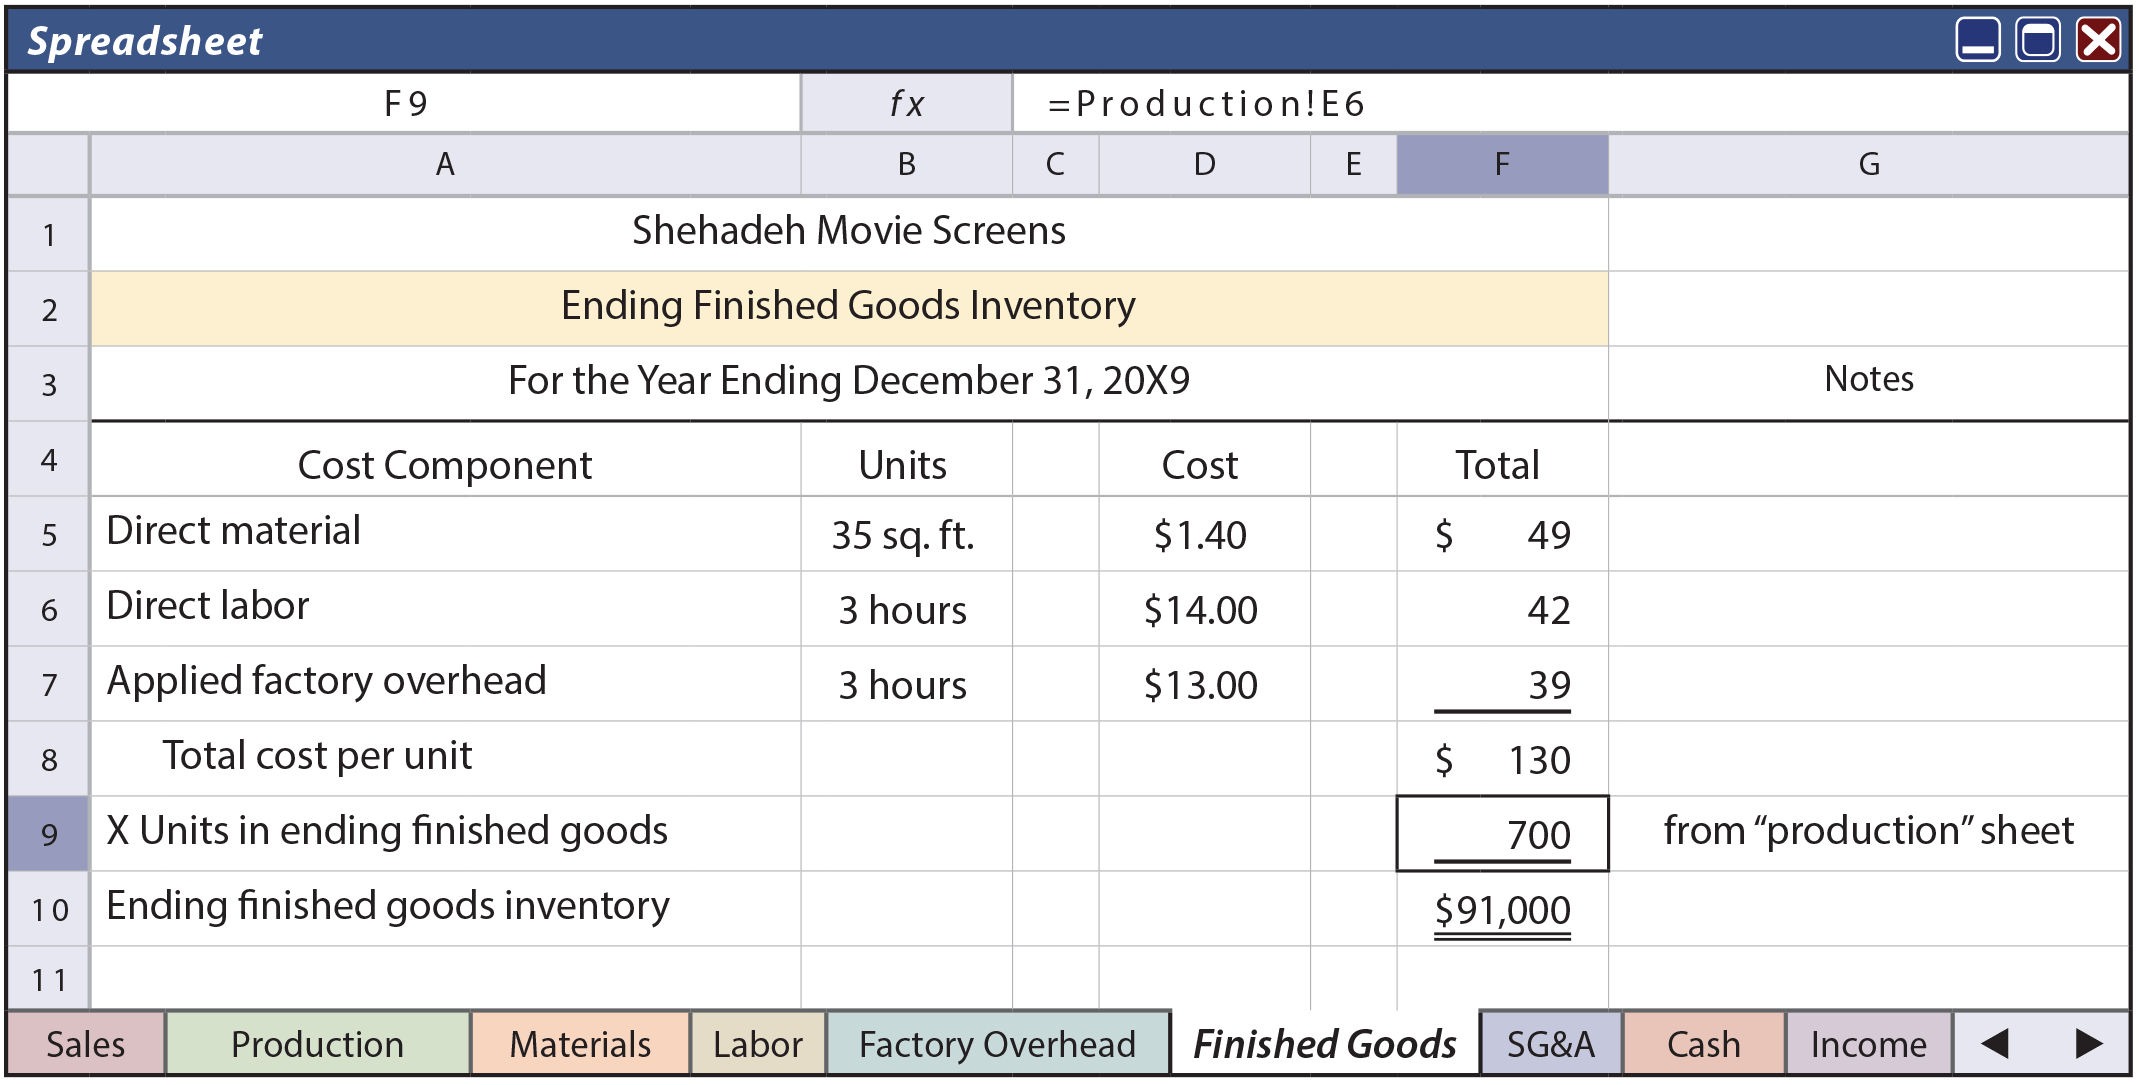Close the Spreadsheet window
The height and width of the screenshot is (1085, 2139).
click(x=2097, y=41)
